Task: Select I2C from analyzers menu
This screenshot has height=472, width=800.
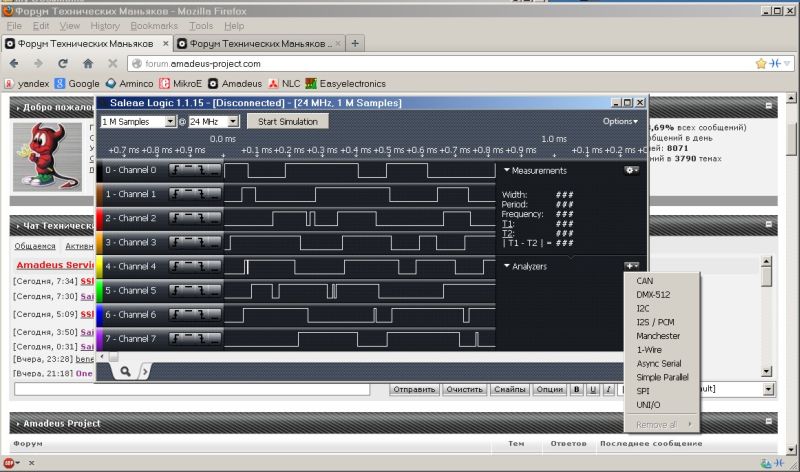Action: tap(645, 308)
